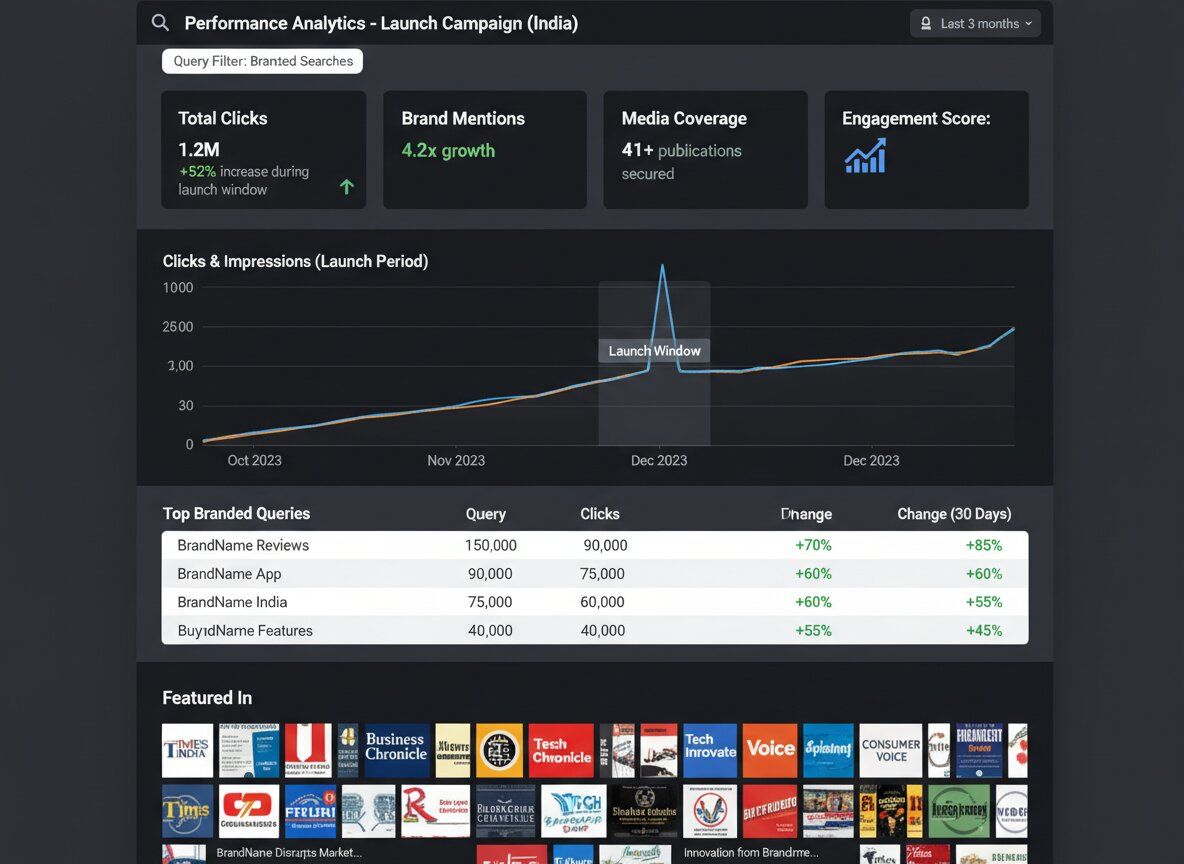Open the Last 3 months dropdown
Image resolution: width=1184 pixels, height=864 pixels.
[x=975, y=23]
